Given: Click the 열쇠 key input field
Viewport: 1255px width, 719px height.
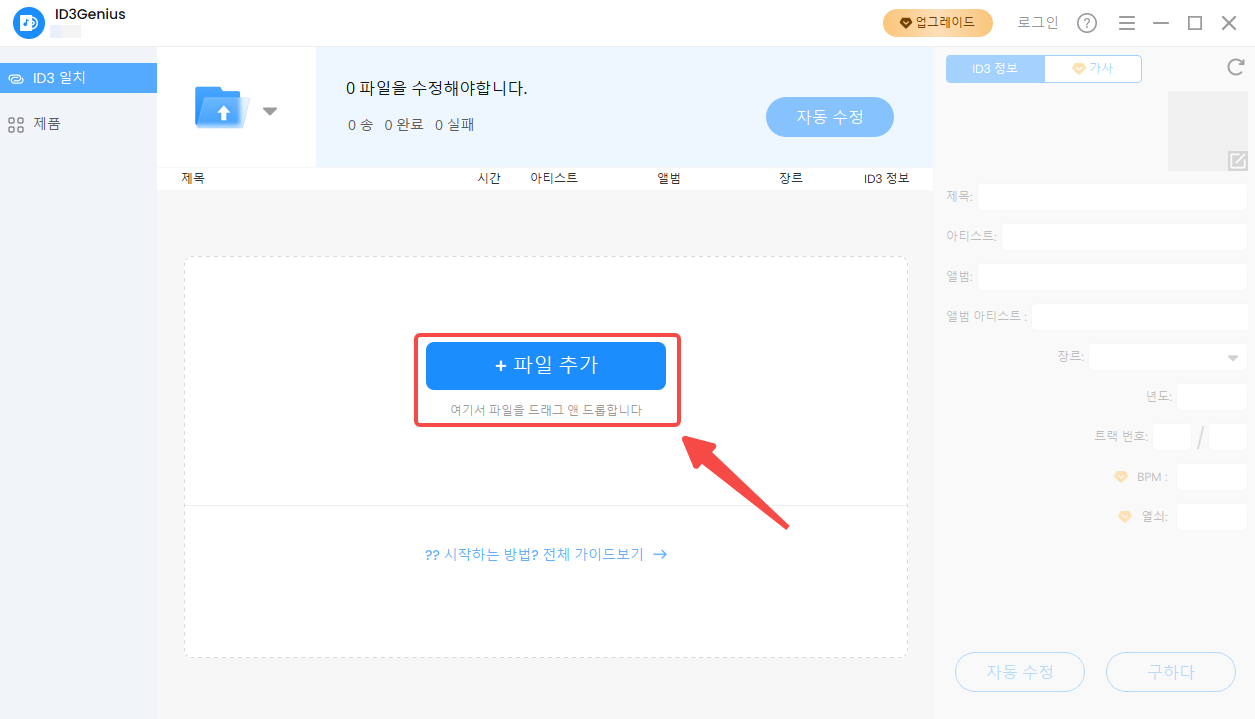Looking at the screenshot, I should click(x=1212, y=517).
